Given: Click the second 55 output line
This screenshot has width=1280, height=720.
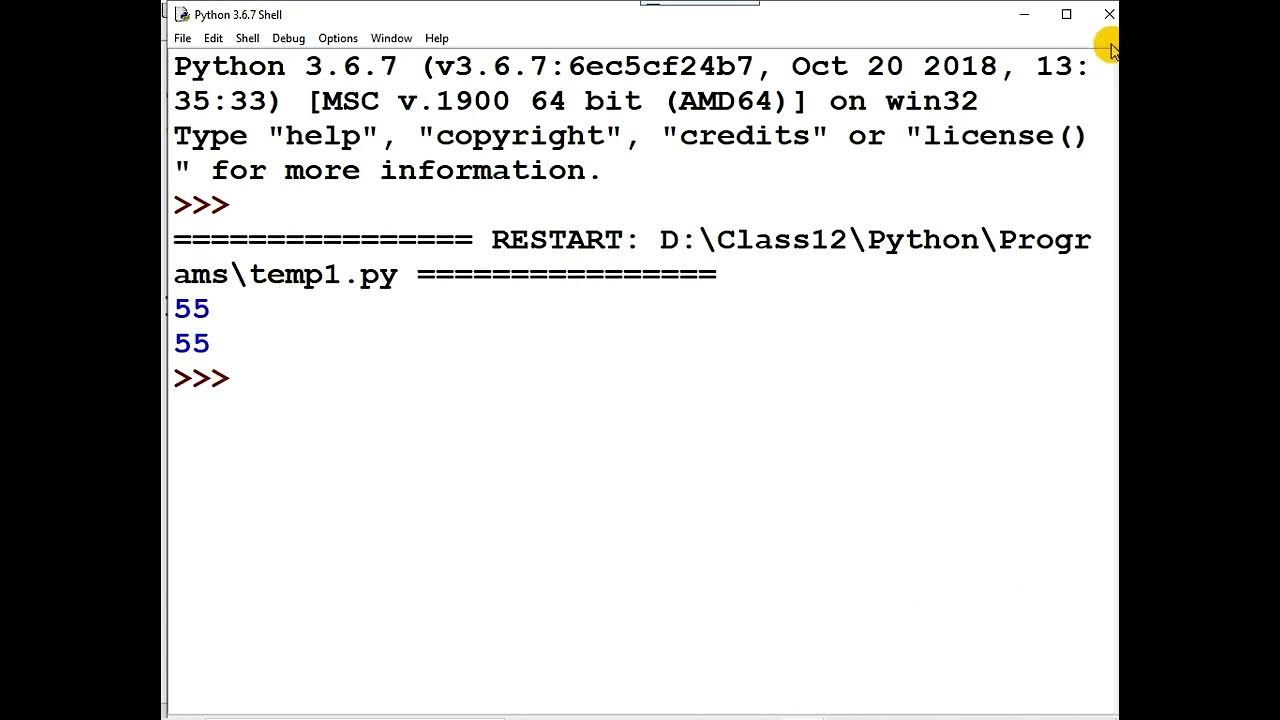Looking at the screenshot, I should point(192,344).
